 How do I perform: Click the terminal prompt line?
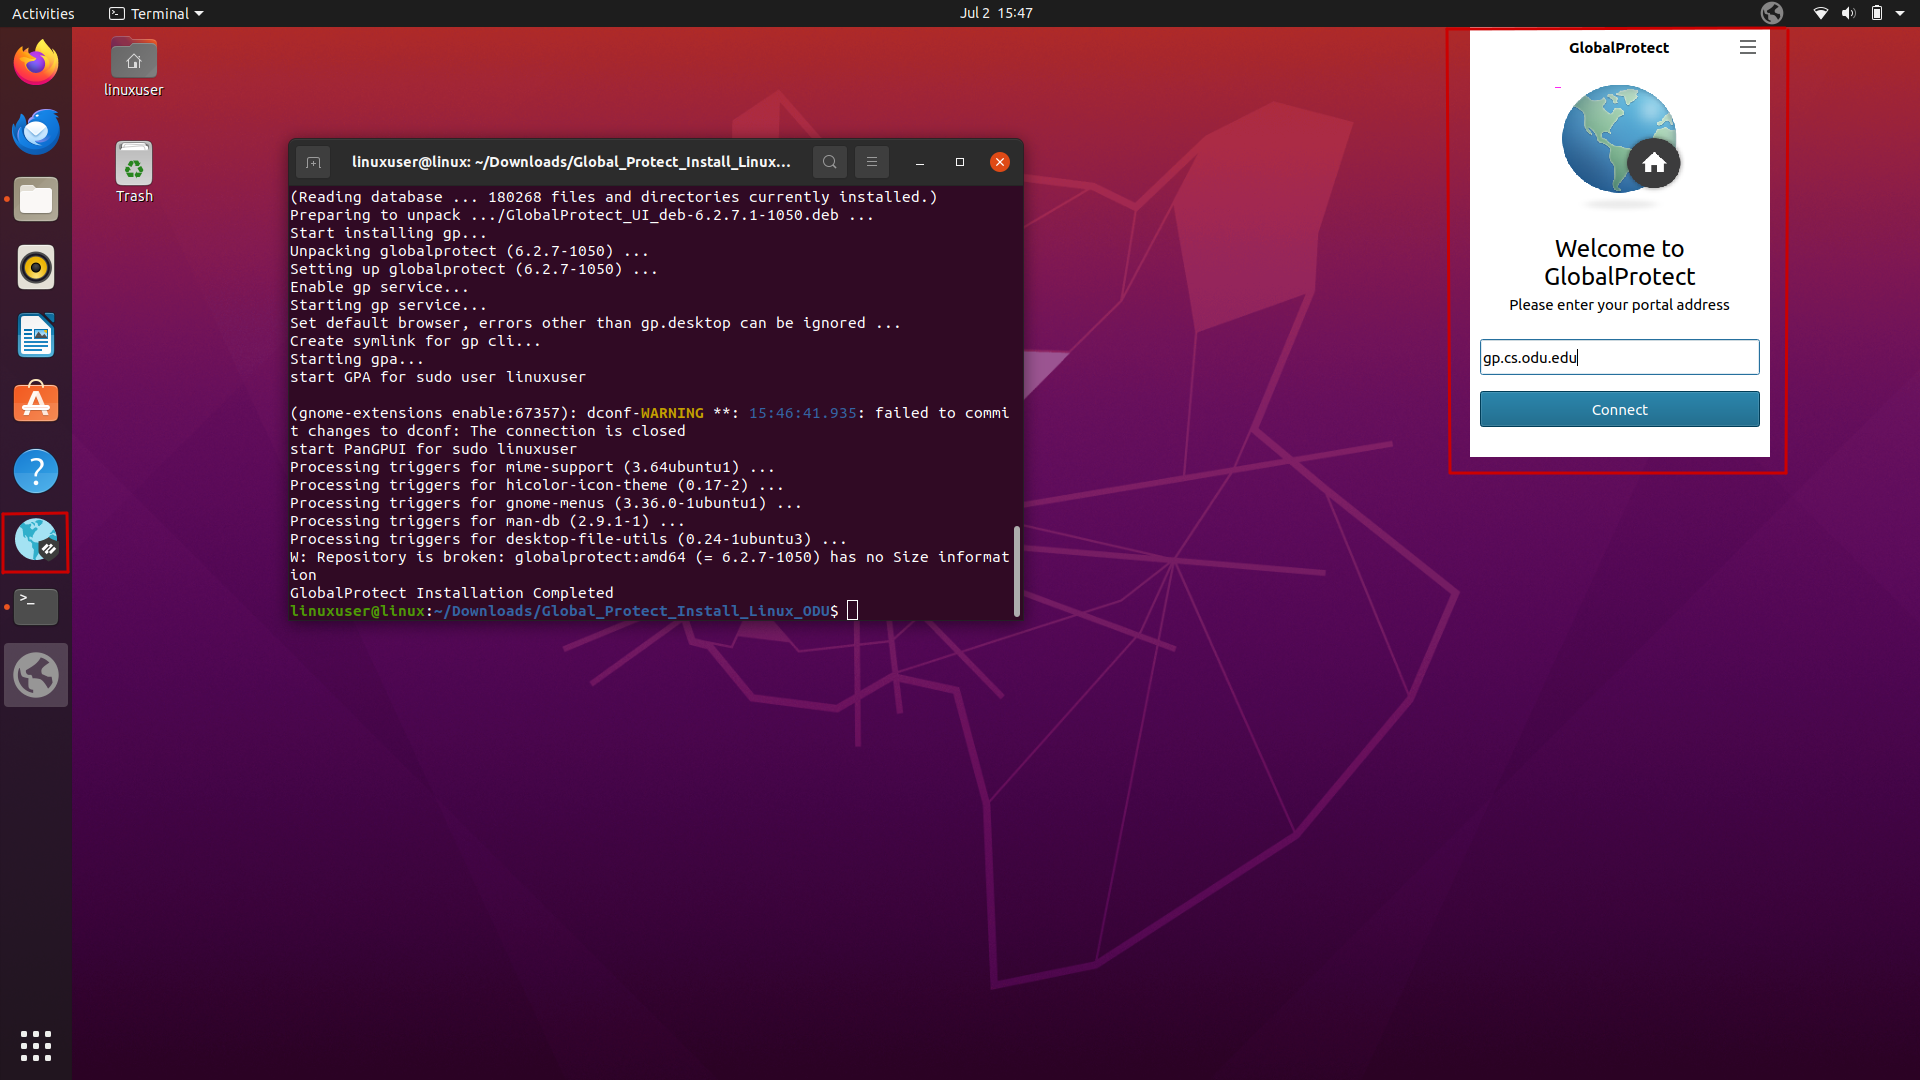573,611
